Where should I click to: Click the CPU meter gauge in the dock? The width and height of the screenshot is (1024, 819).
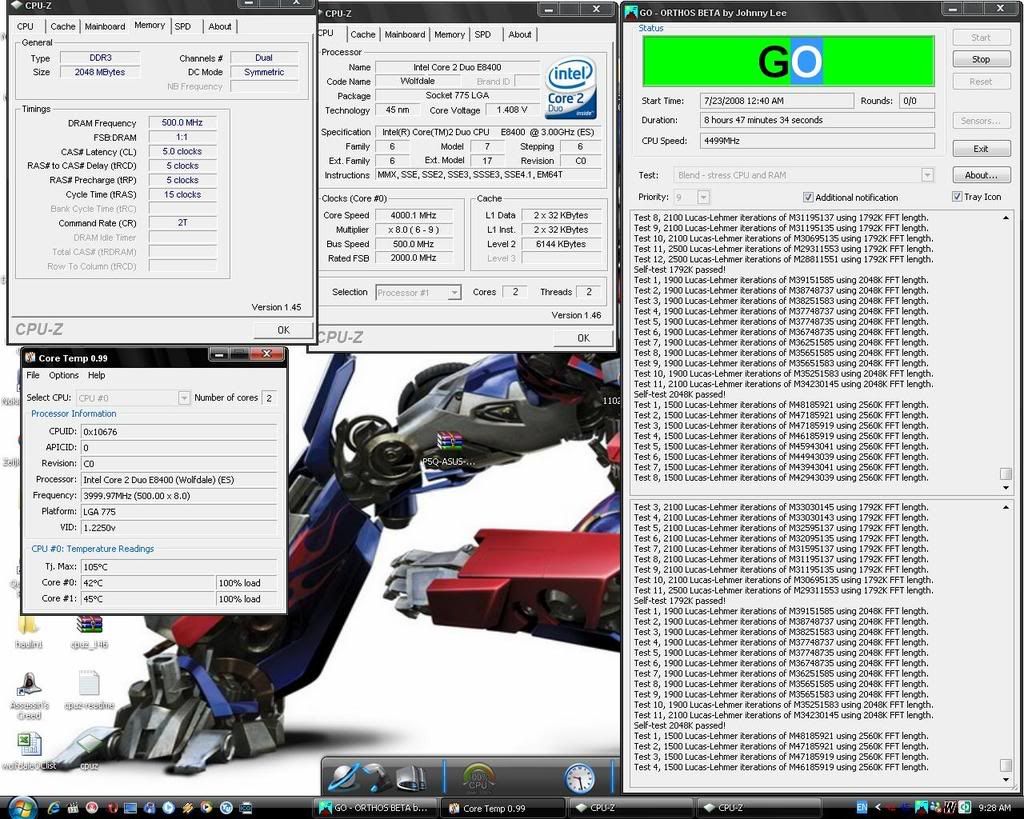click(478, 777)
